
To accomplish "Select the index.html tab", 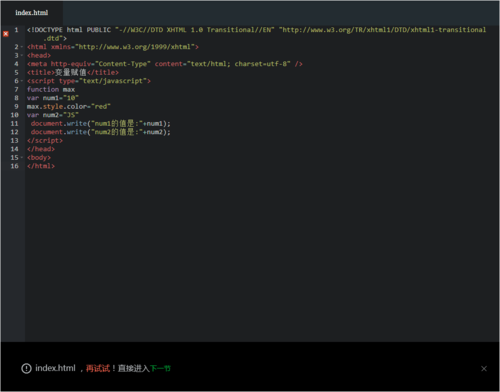I will [32, 13].
